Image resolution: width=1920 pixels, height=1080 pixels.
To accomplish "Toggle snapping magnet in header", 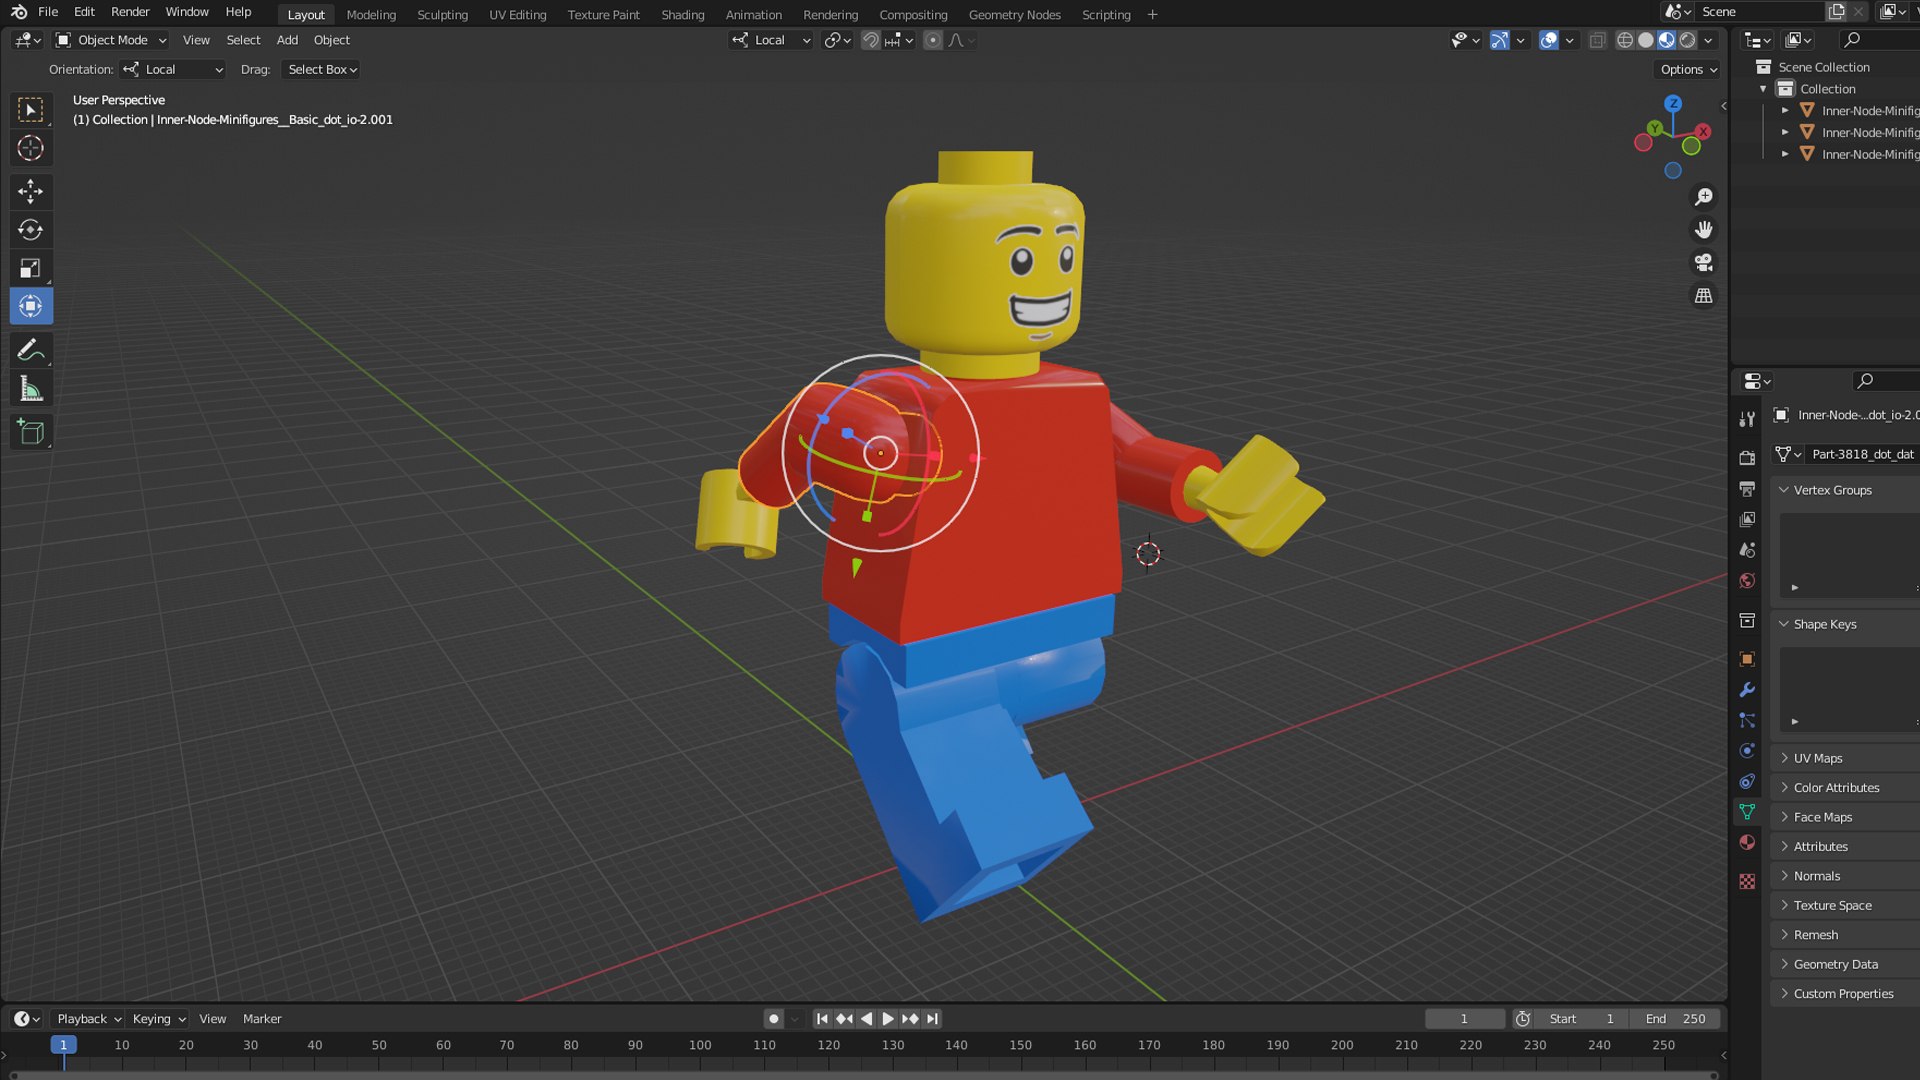I will 871,40.
